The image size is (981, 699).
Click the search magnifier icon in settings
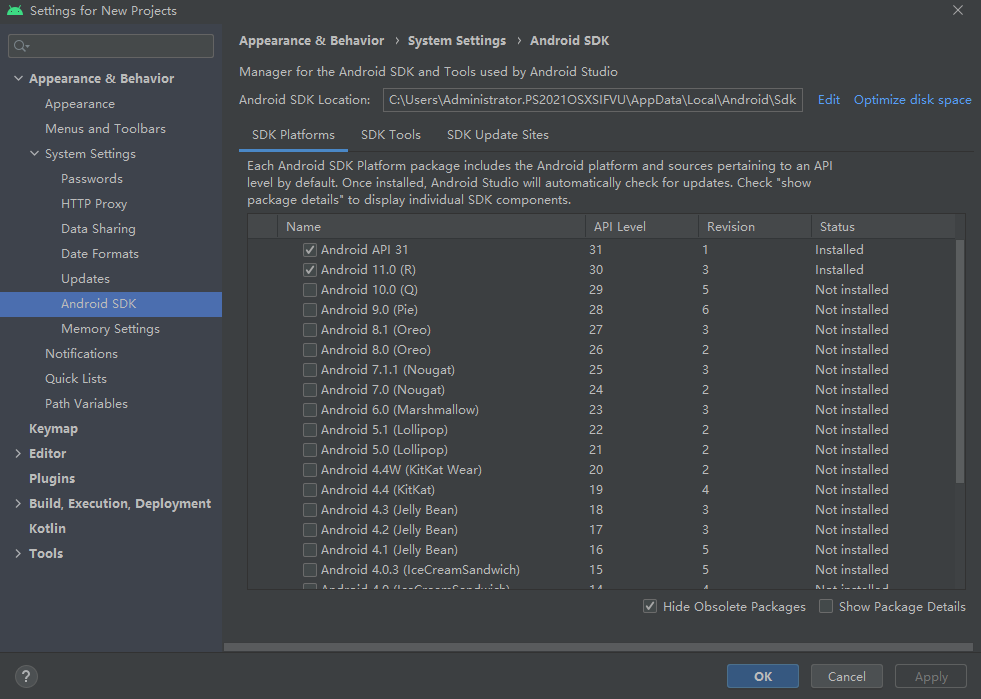click(22, 46)
